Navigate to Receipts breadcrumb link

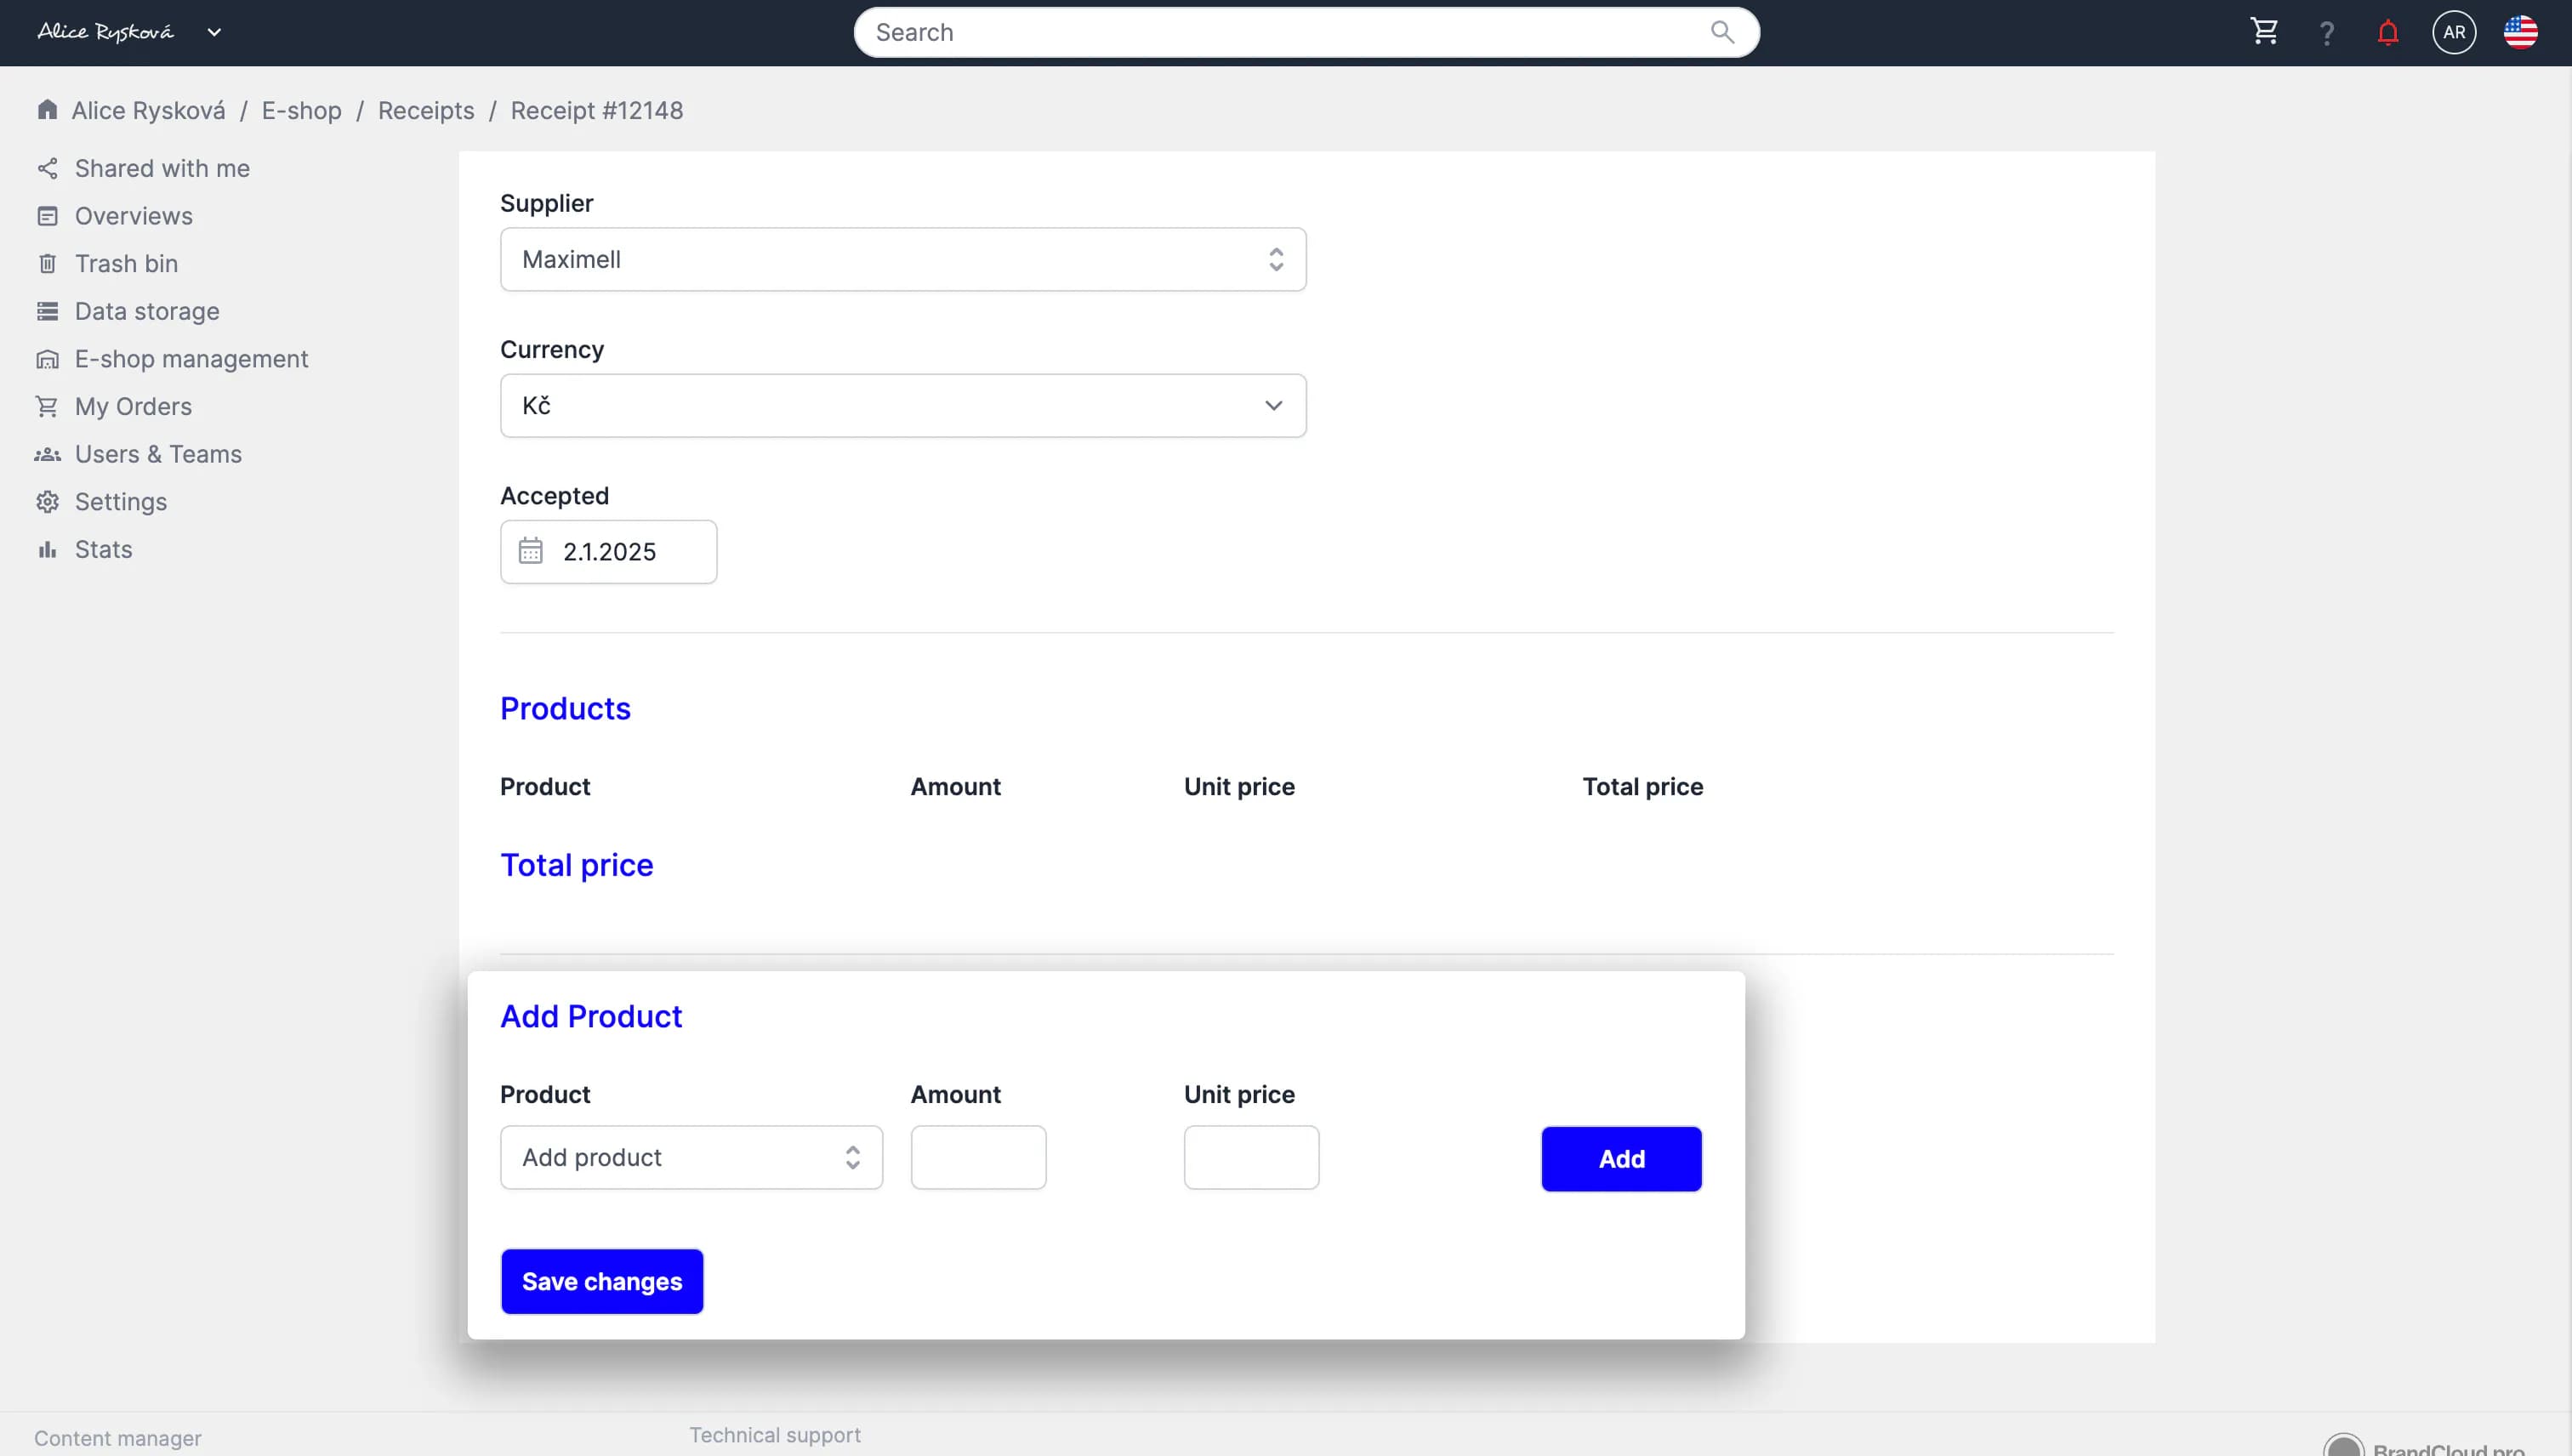tap(426, 110)
